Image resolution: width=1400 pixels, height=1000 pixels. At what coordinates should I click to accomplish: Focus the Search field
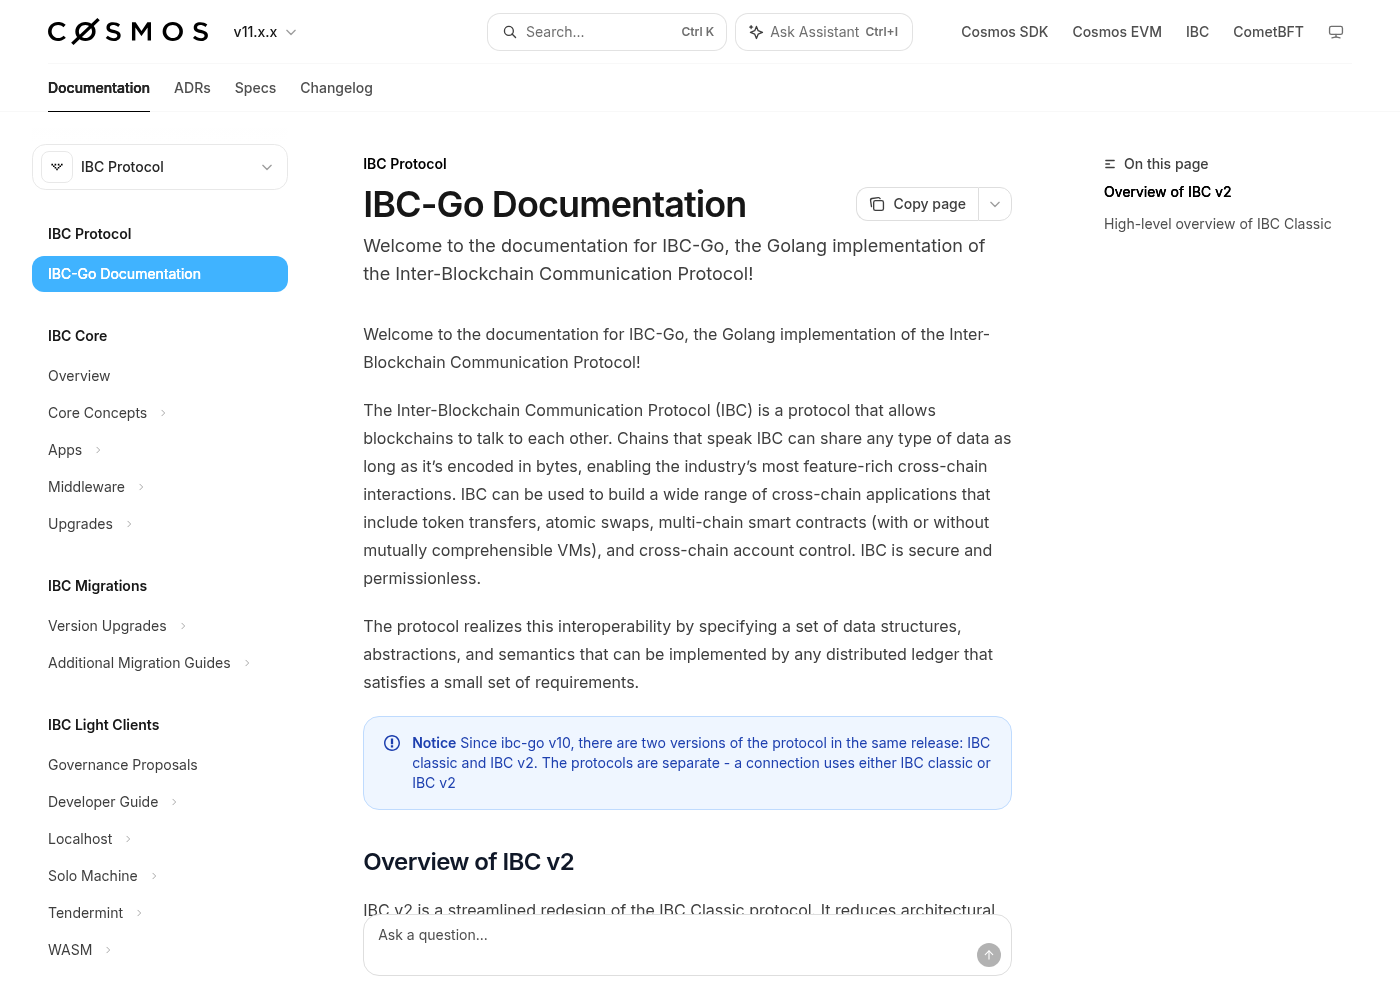point(607,32)
